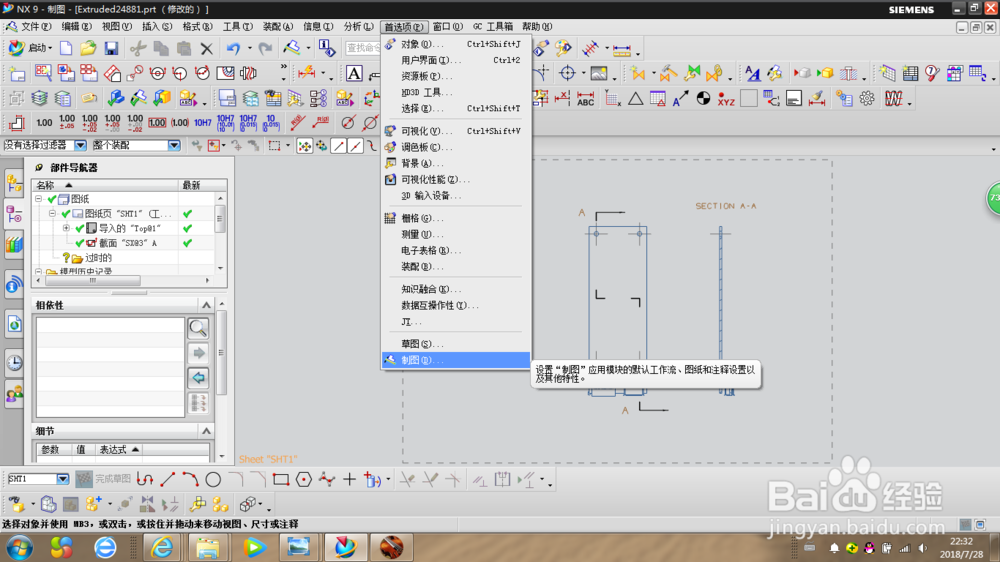Open the 启动 start dropdown
This screenshot has height=562, width=1000.
31,48
